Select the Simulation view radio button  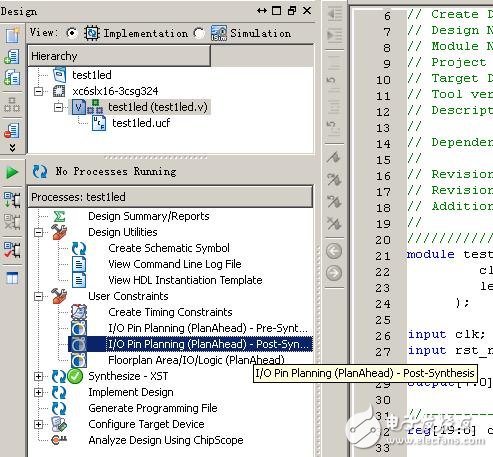click(x=199, y=33)
